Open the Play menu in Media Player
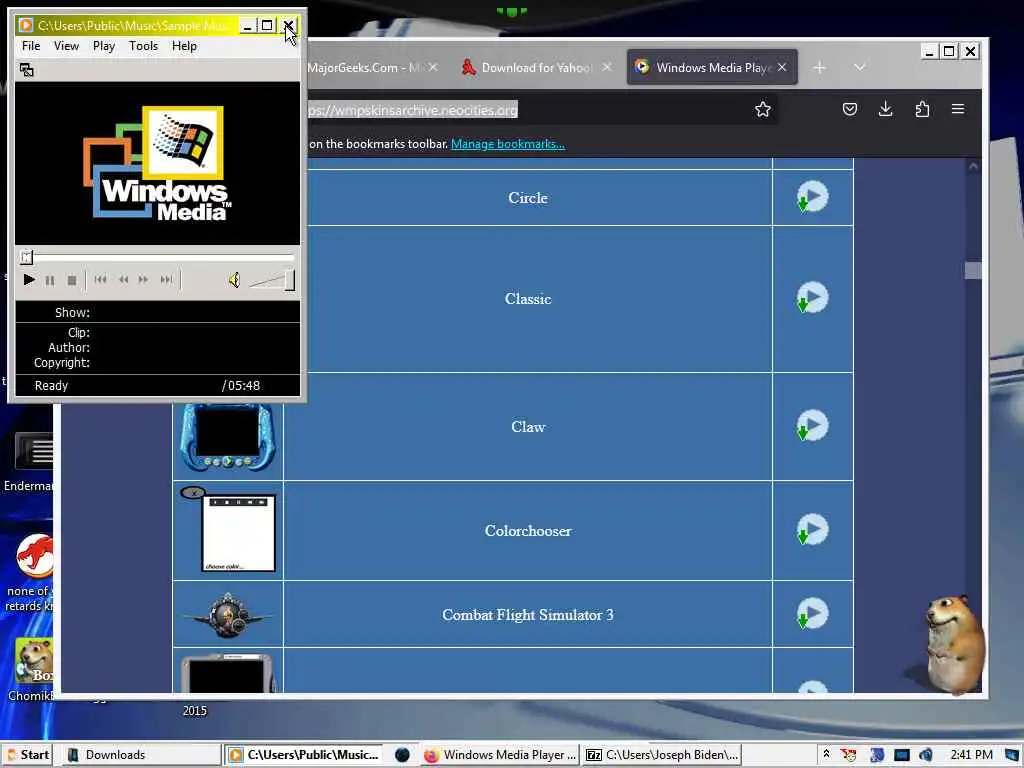1024x768 pixels. pyautogui.click(x=104, y=46)
